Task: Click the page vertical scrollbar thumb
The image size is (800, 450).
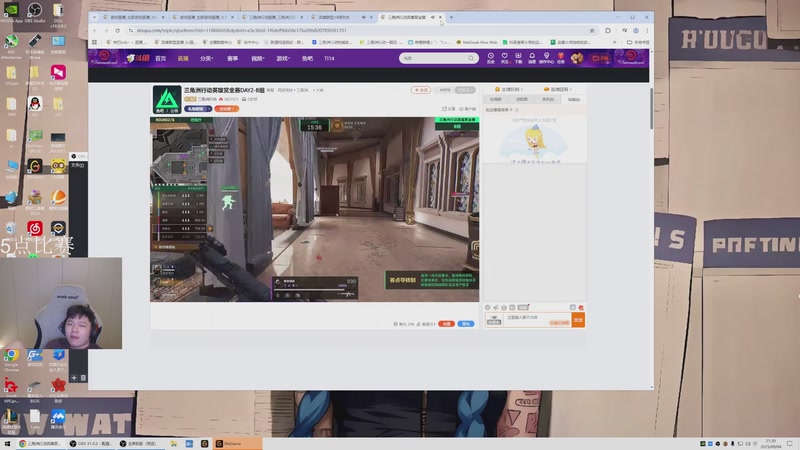Action: coord(652,109)
